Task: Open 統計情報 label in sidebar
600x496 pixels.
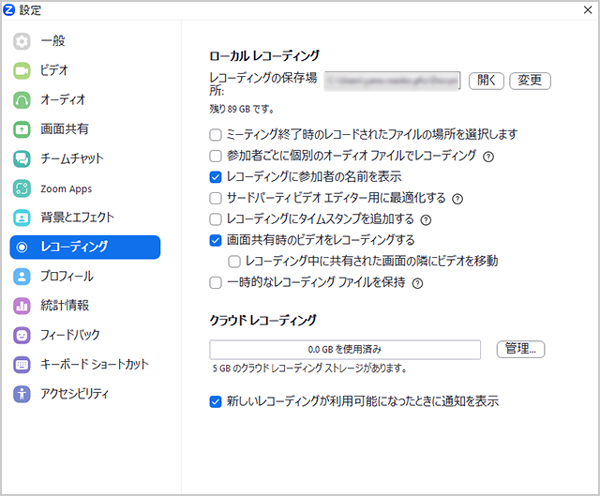Action: pos(65,305)
